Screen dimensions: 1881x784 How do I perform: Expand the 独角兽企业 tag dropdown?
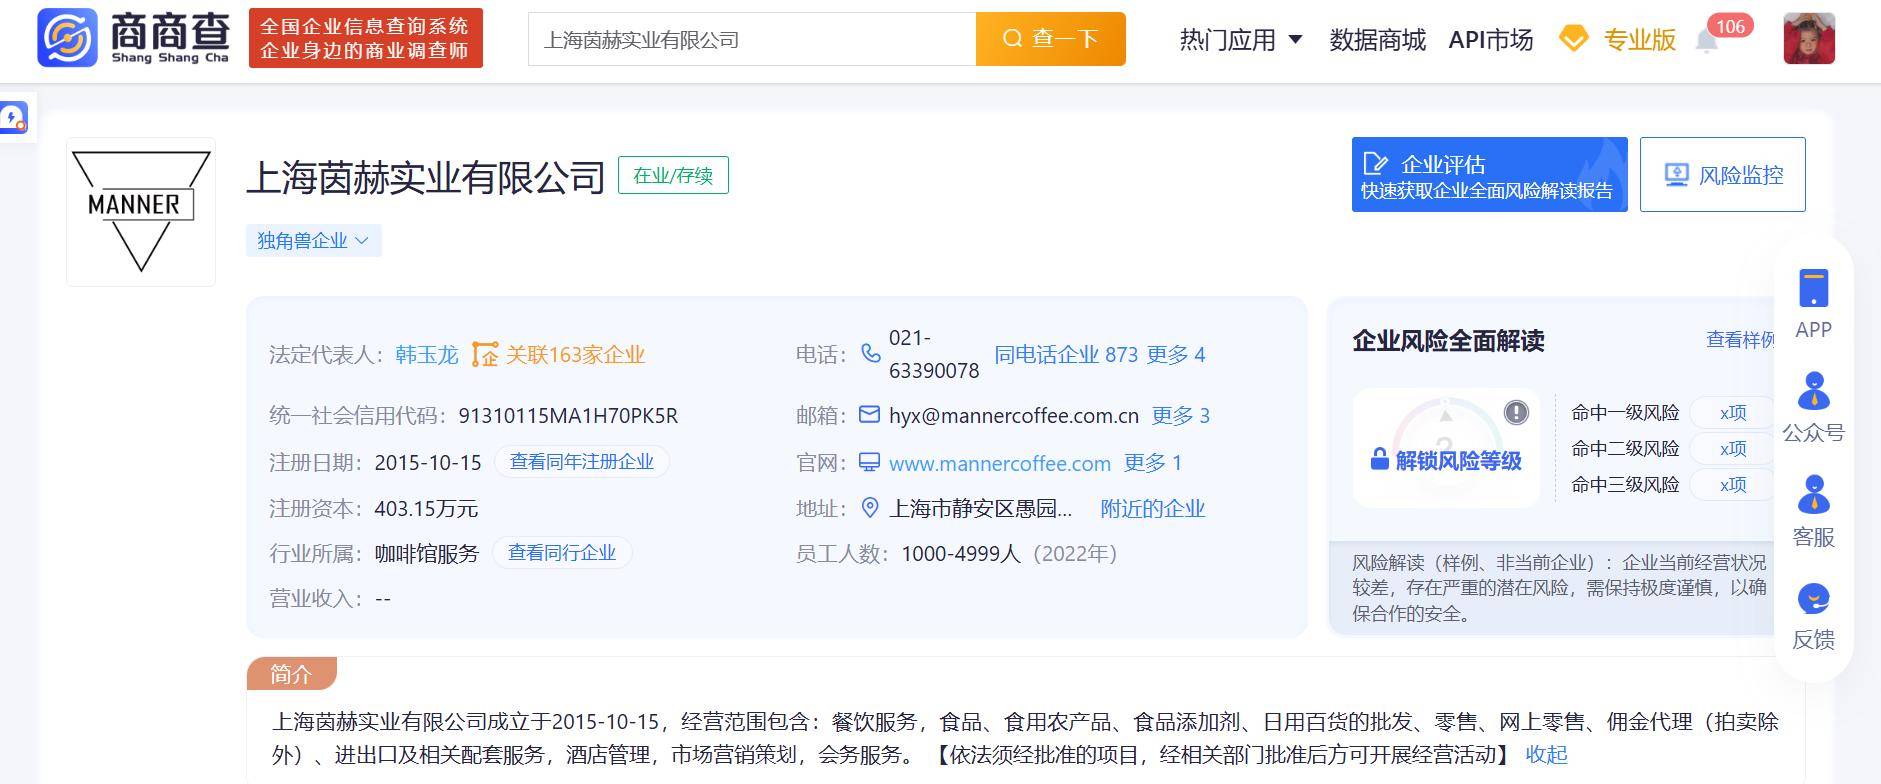tap(314, 240)
